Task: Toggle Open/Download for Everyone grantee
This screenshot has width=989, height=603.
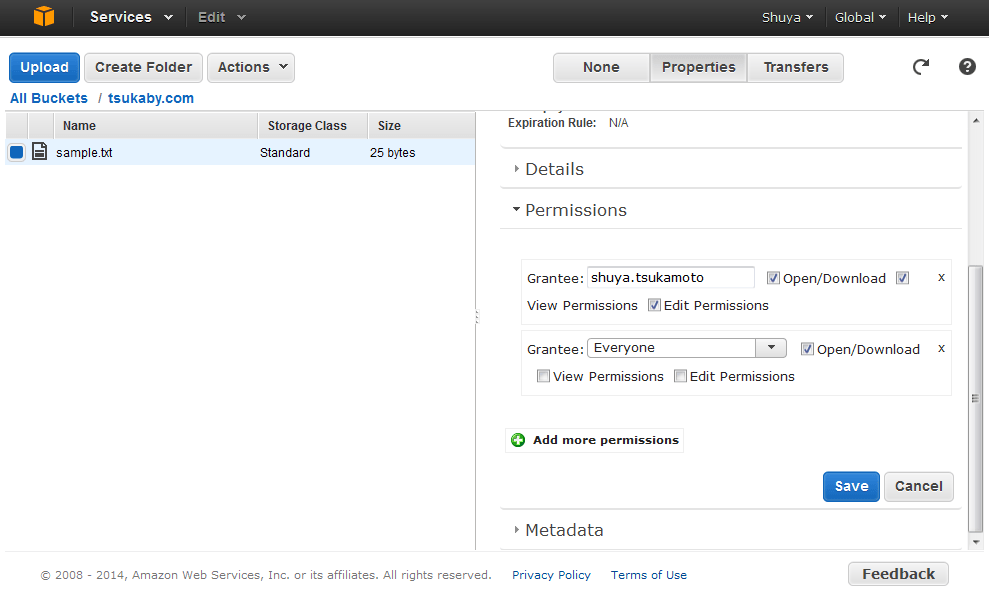Action: tap(807, 349)
